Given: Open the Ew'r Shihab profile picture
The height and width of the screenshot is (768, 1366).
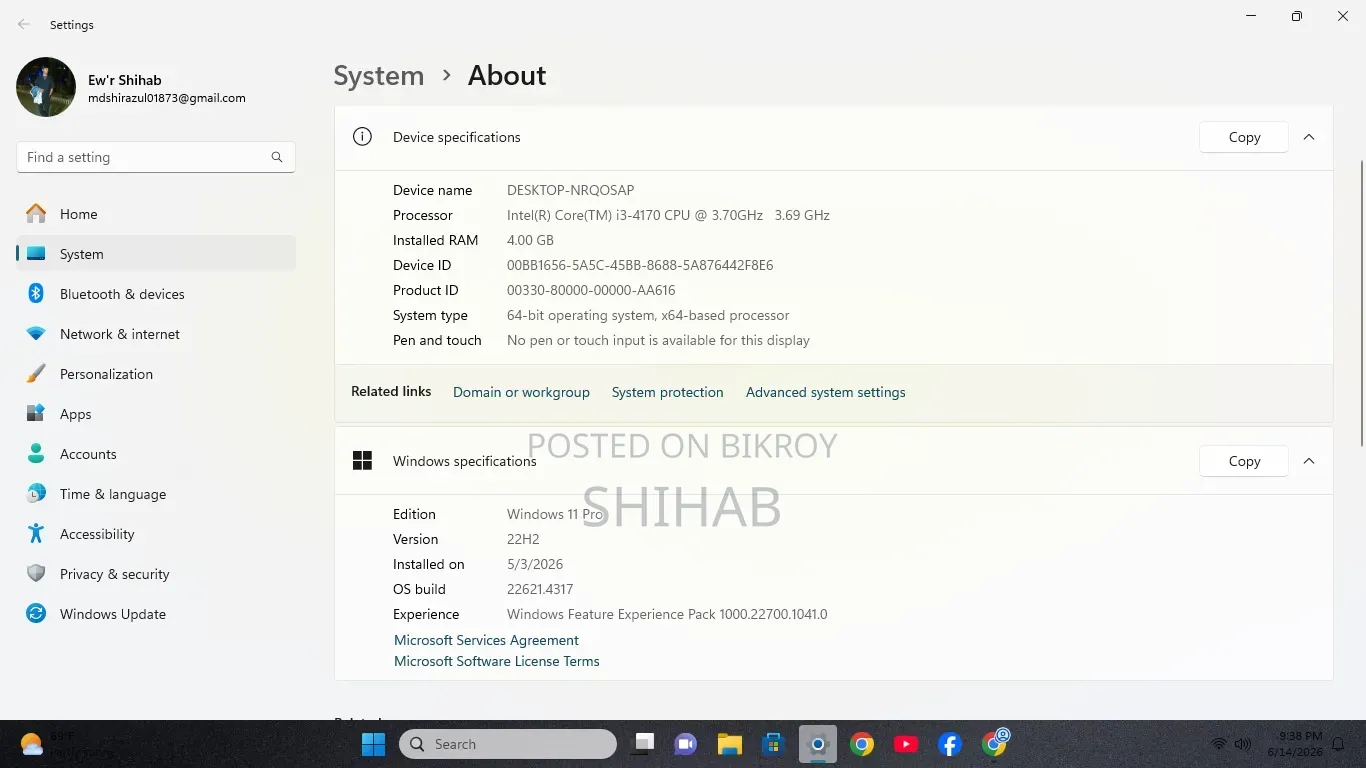Looking at the screenshot, I should pyautogui.click(x=46, y=87).
